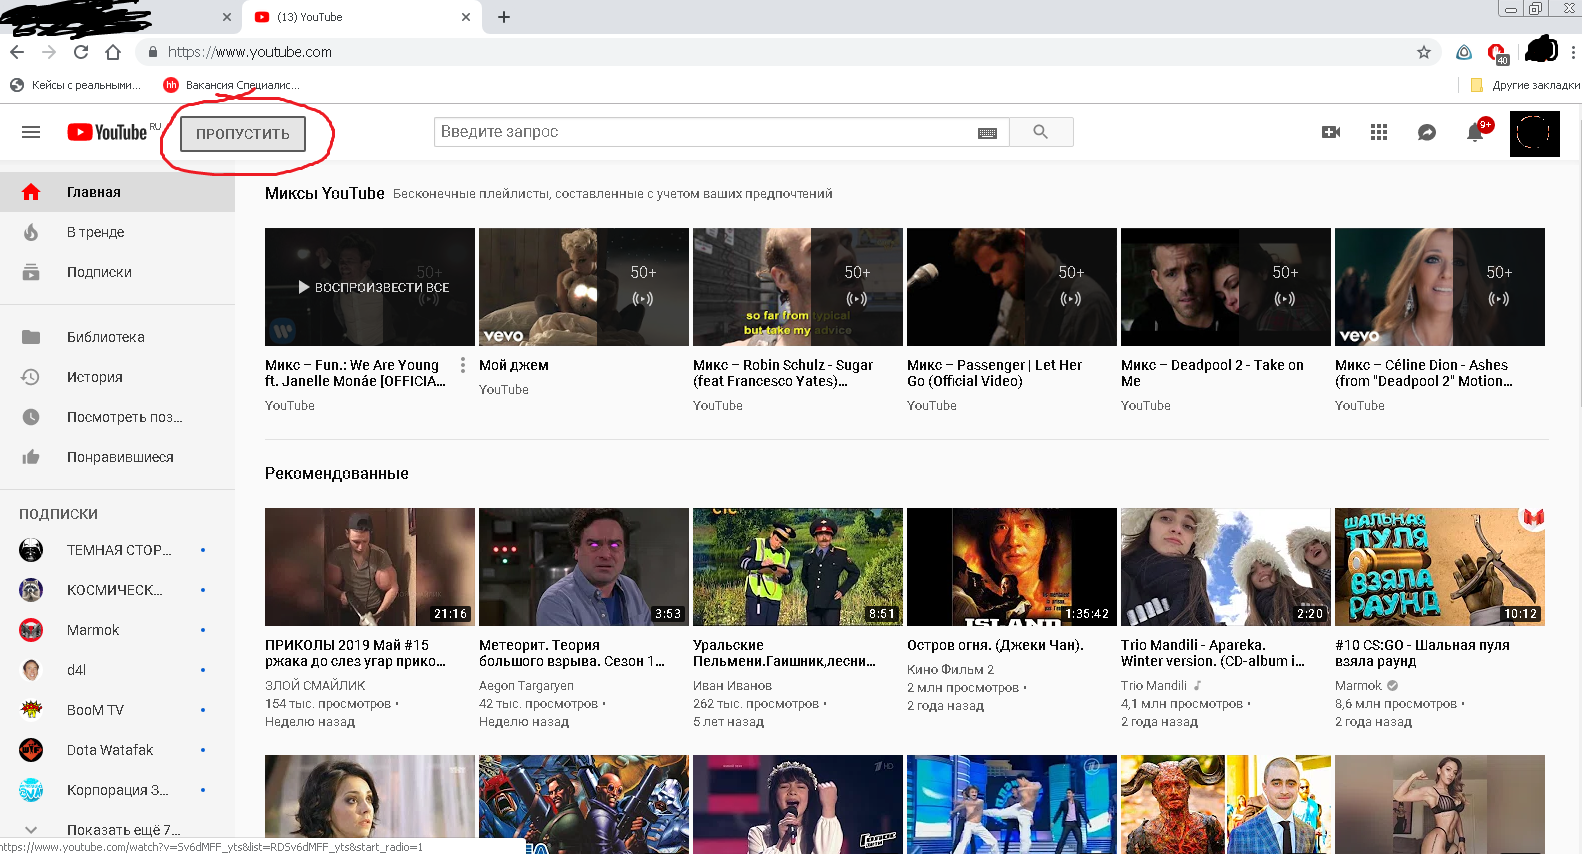
Task: Click the search magnifier button
Action: (x=1040, y=132)
